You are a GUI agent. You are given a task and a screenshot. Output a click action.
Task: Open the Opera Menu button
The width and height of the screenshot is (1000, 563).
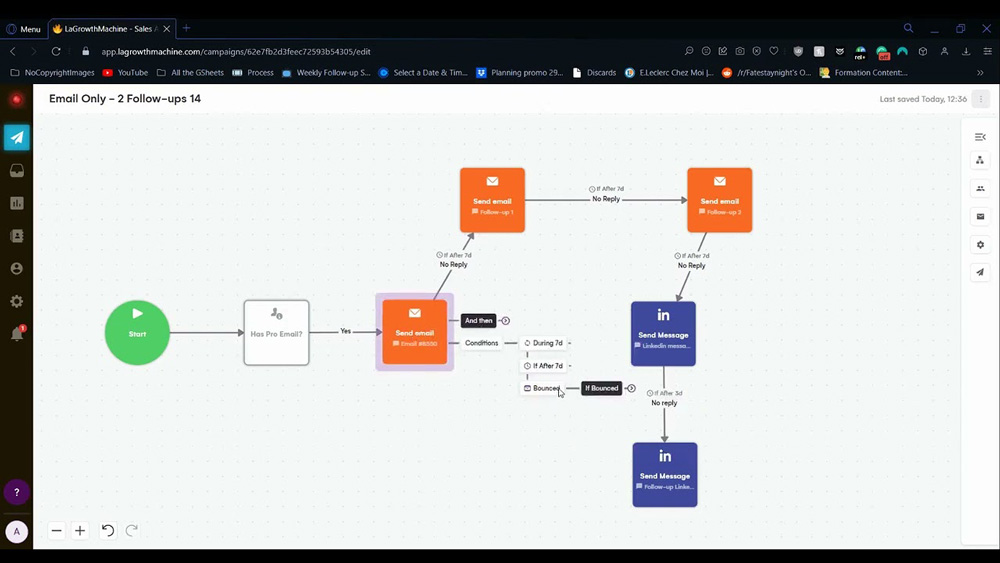click(x=23, y=29)
